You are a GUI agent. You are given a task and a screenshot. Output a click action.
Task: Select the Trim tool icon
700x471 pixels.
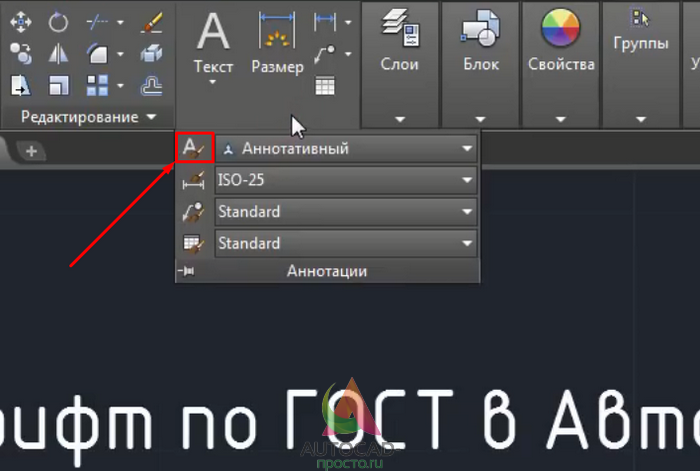pos(97,22)
